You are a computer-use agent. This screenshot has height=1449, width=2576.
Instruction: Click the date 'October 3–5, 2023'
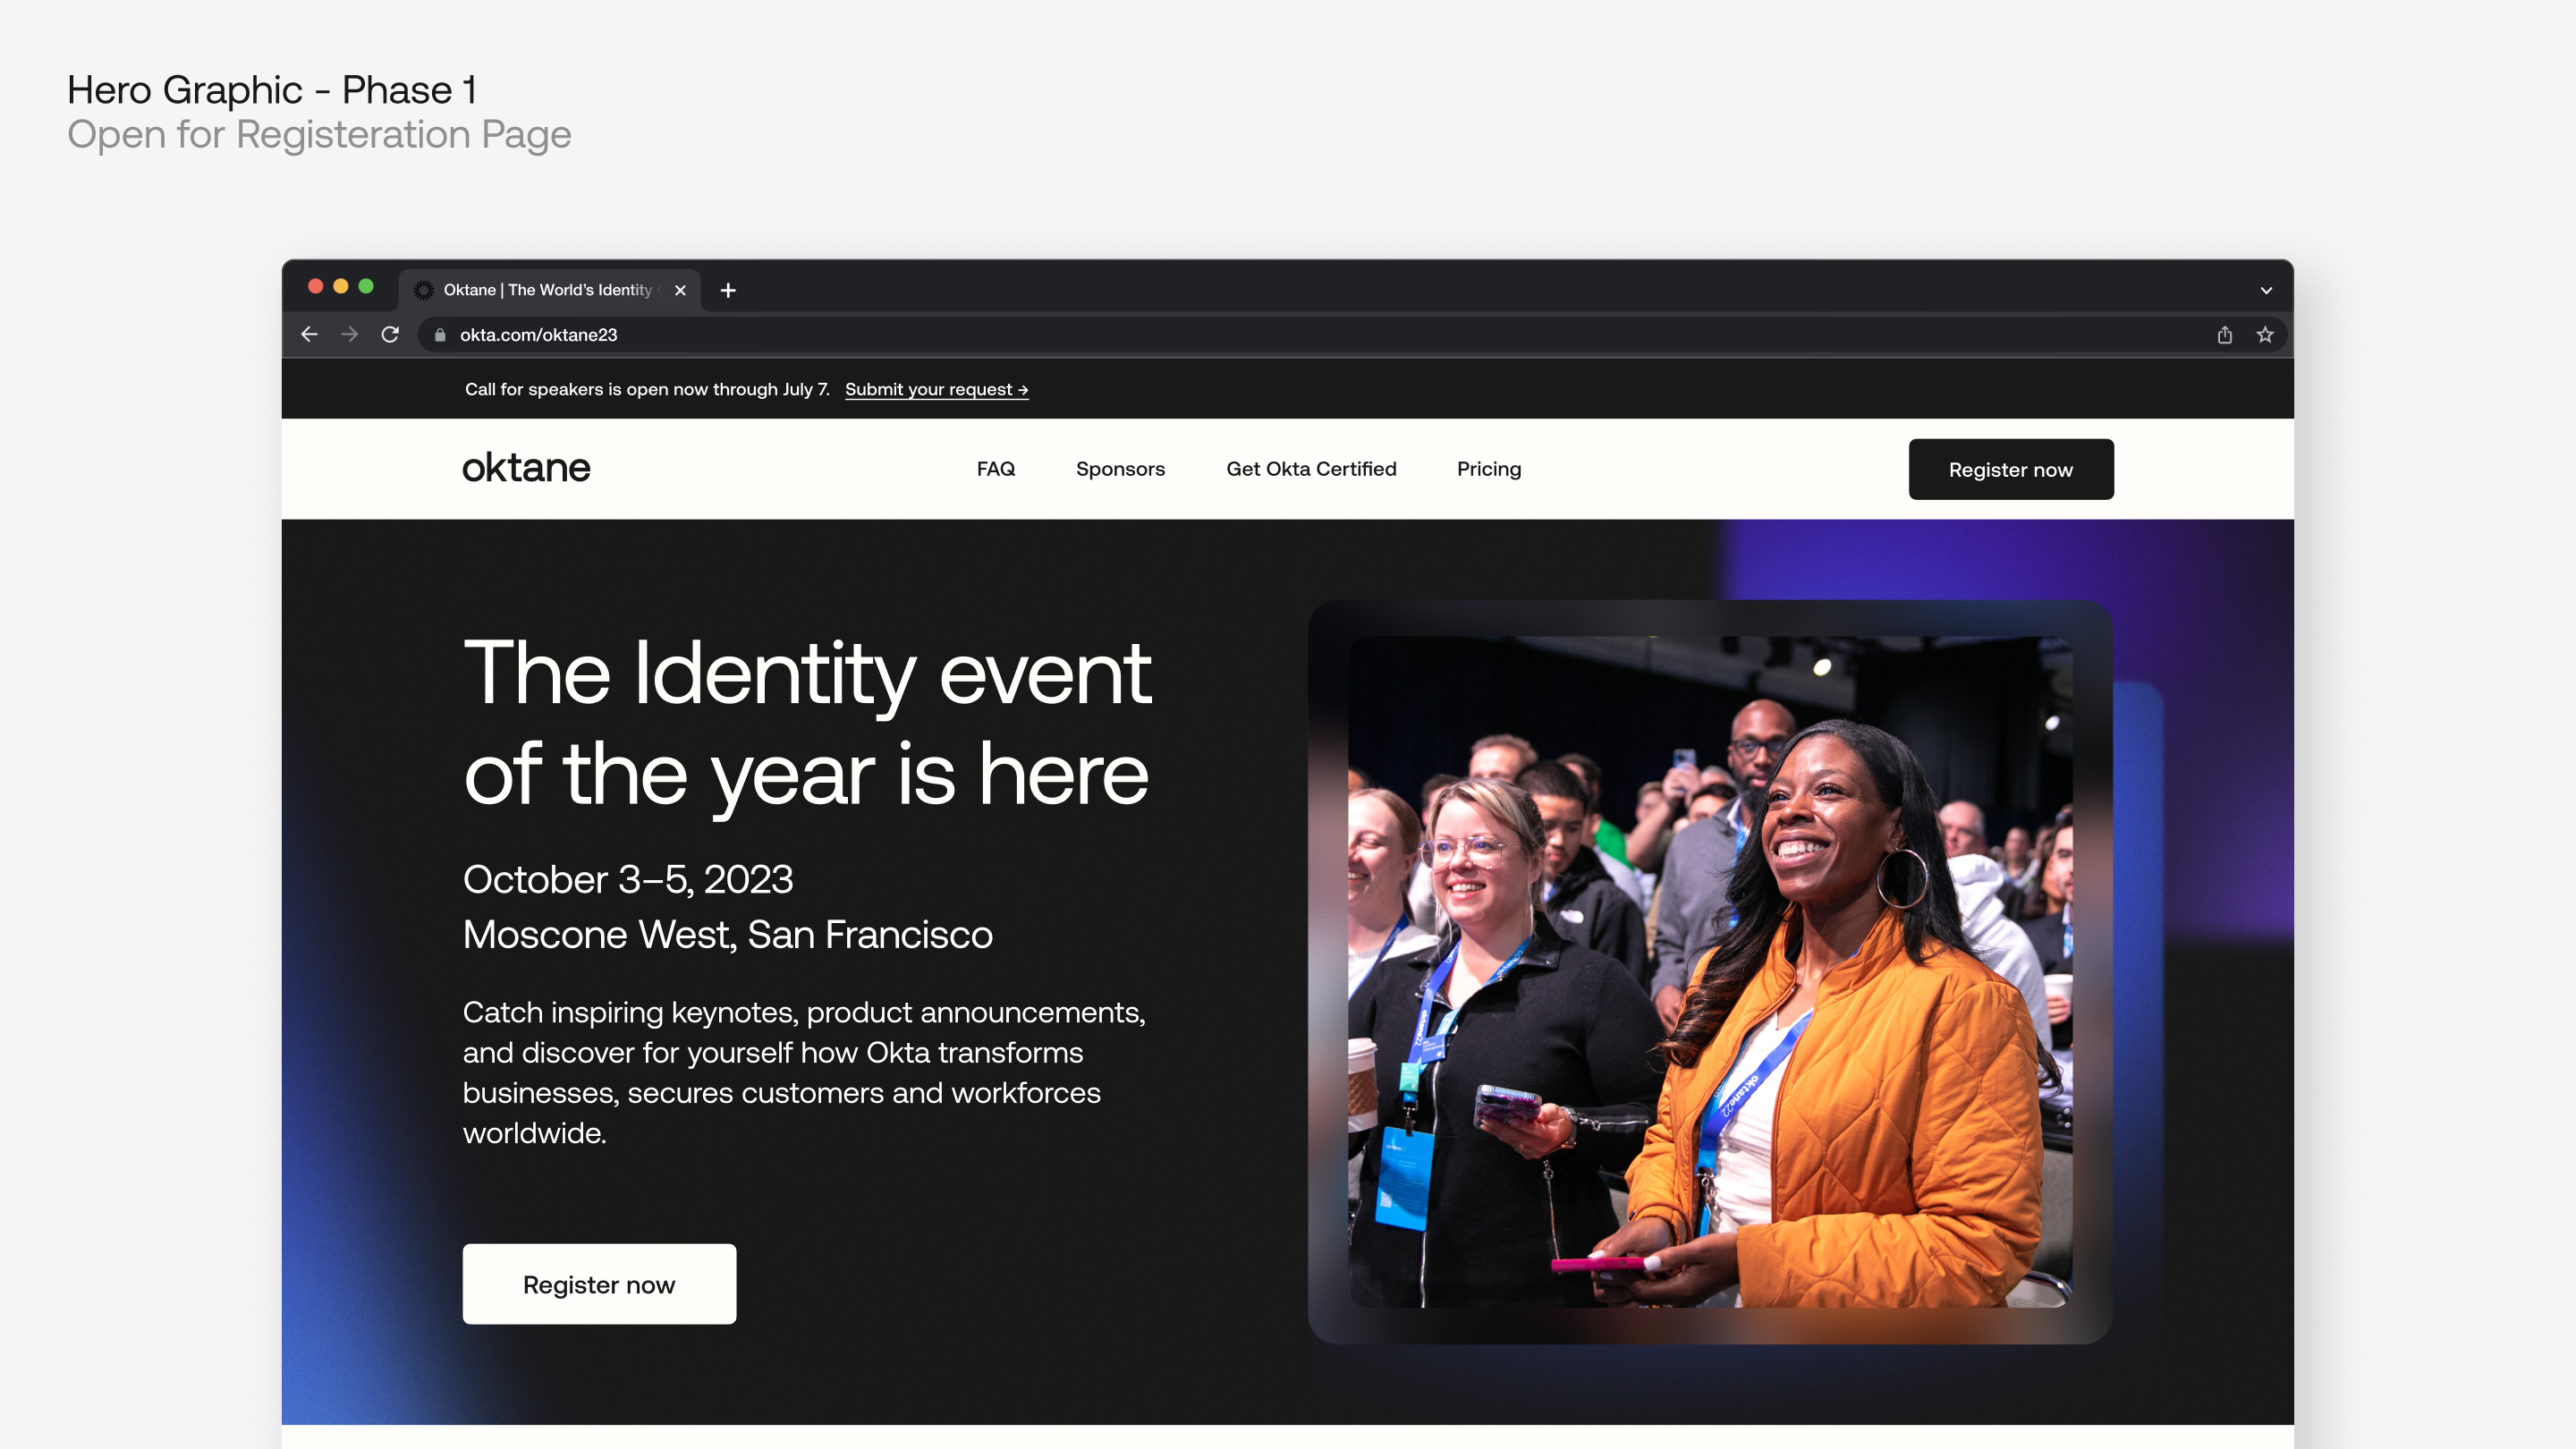pyautogui.click(x=628, y=879)
